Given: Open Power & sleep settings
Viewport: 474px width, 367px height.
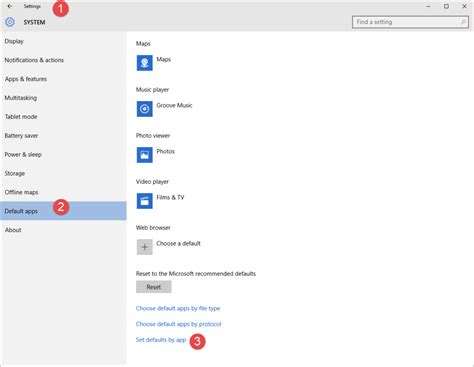Looking at the screenshot, I should coord(63,154).
